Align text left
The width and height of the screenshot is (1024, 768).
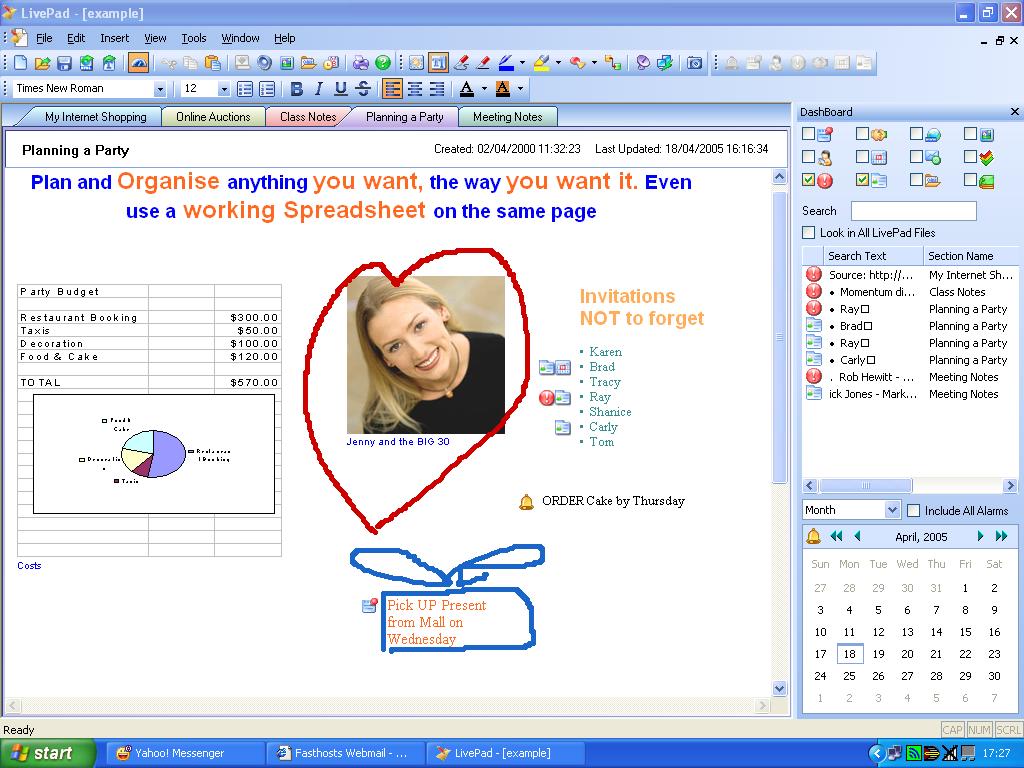392,89
